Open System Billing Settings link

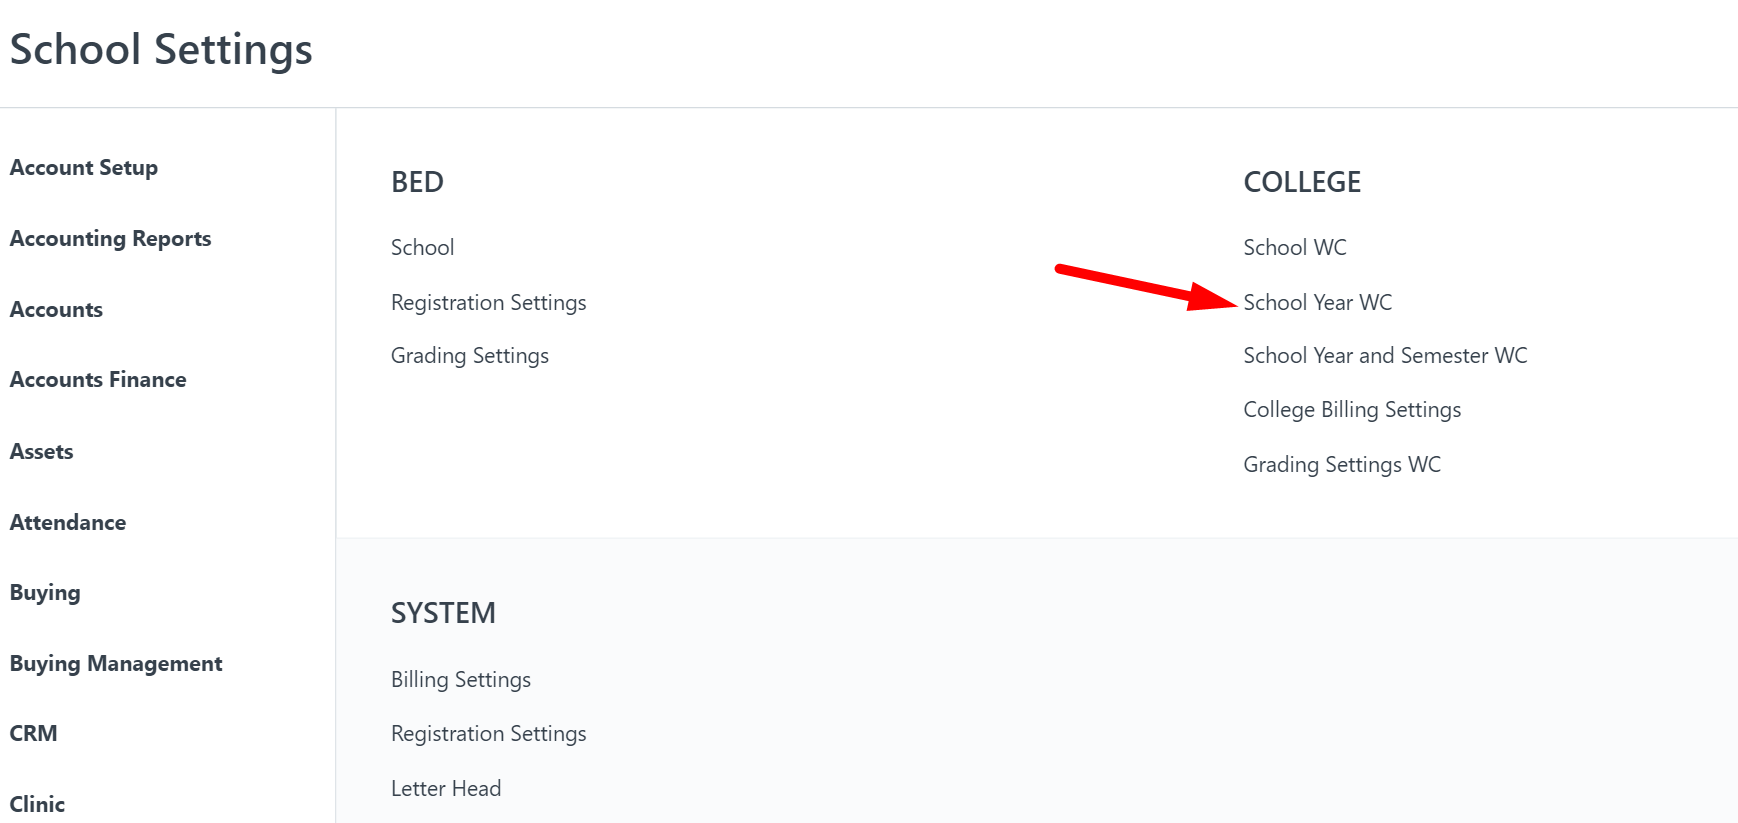[x=460, y=680]
